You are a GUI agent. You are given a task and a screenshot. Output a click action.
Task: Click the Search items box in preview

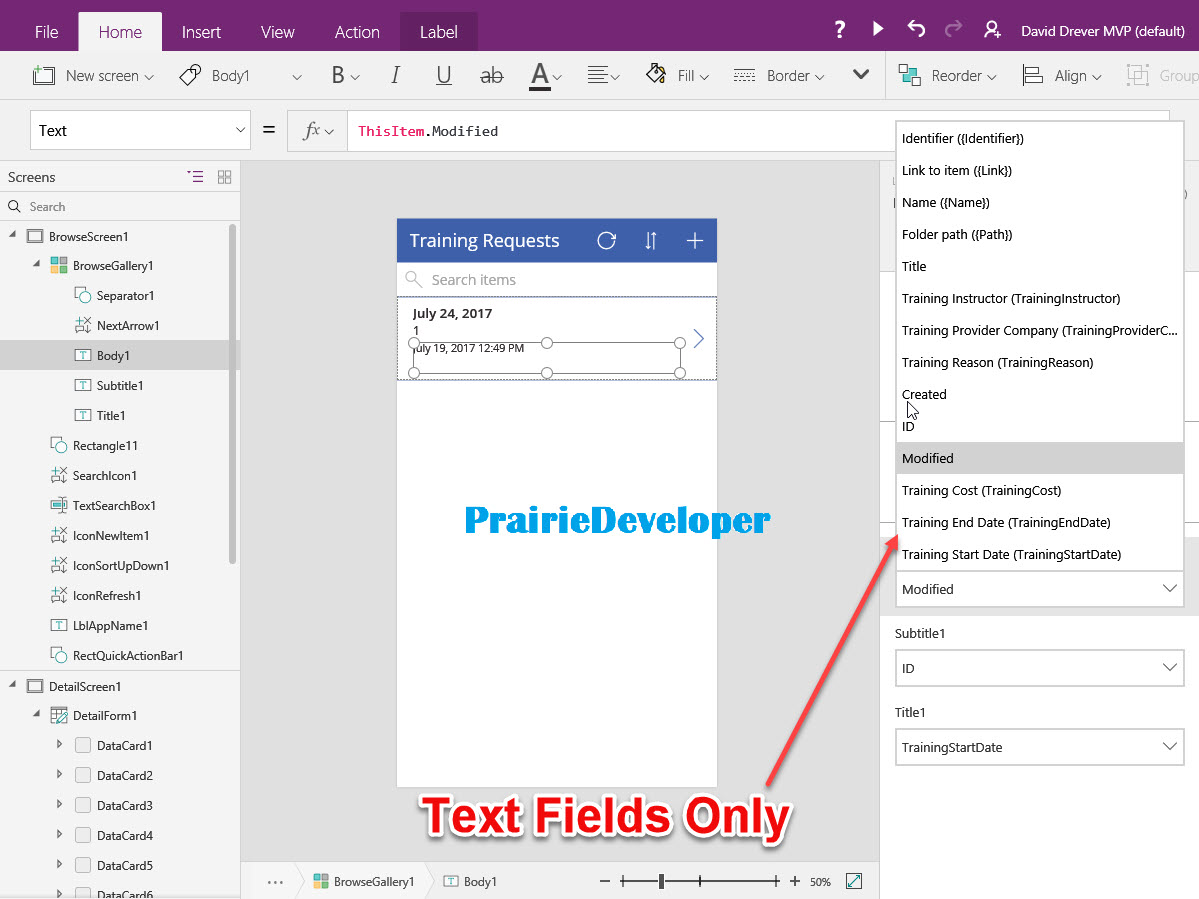[x=557, y=280]
